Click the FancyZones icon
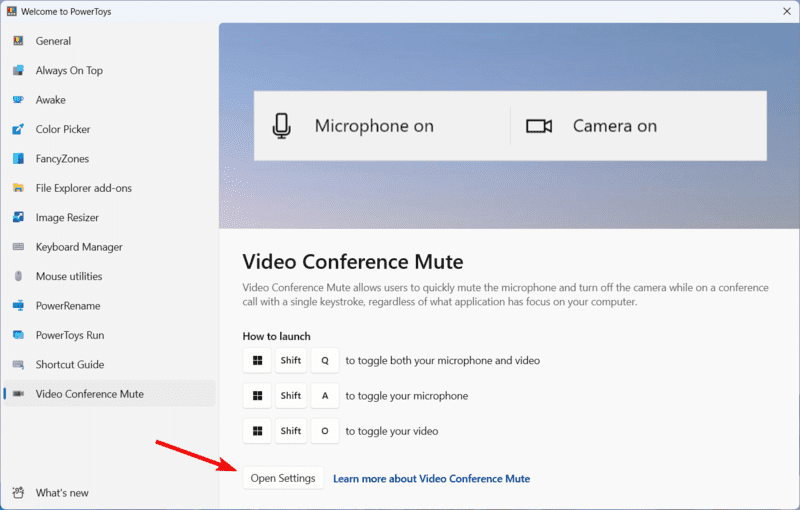 coord(18,159)
